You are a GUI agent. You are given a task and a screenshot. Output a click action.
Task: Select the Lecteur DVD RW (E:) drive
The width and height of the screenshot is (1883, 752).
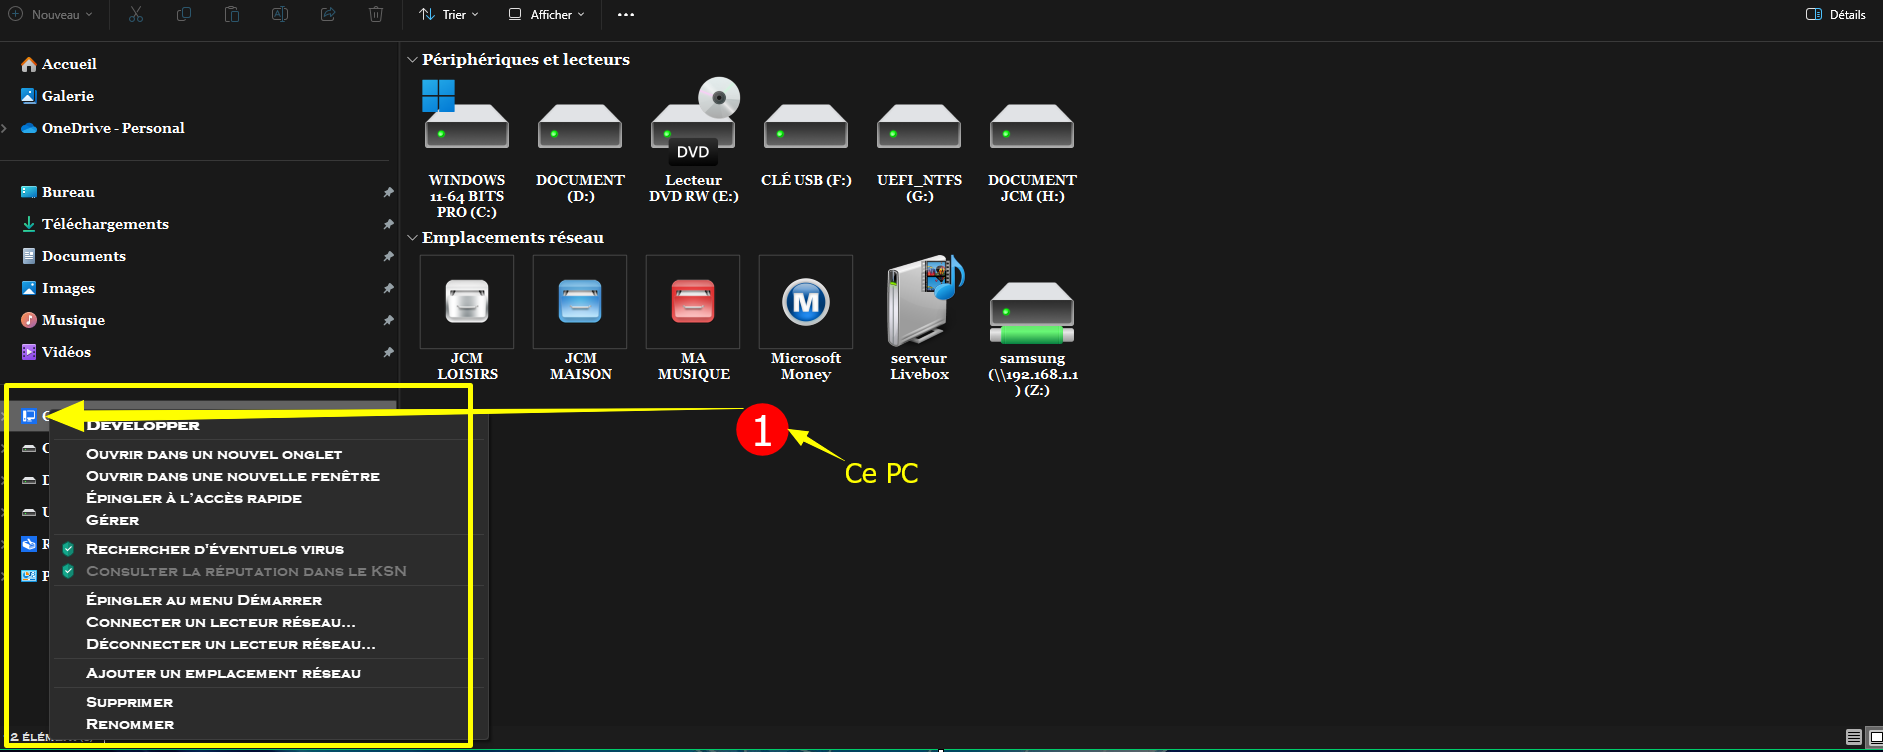coord(693,141)
